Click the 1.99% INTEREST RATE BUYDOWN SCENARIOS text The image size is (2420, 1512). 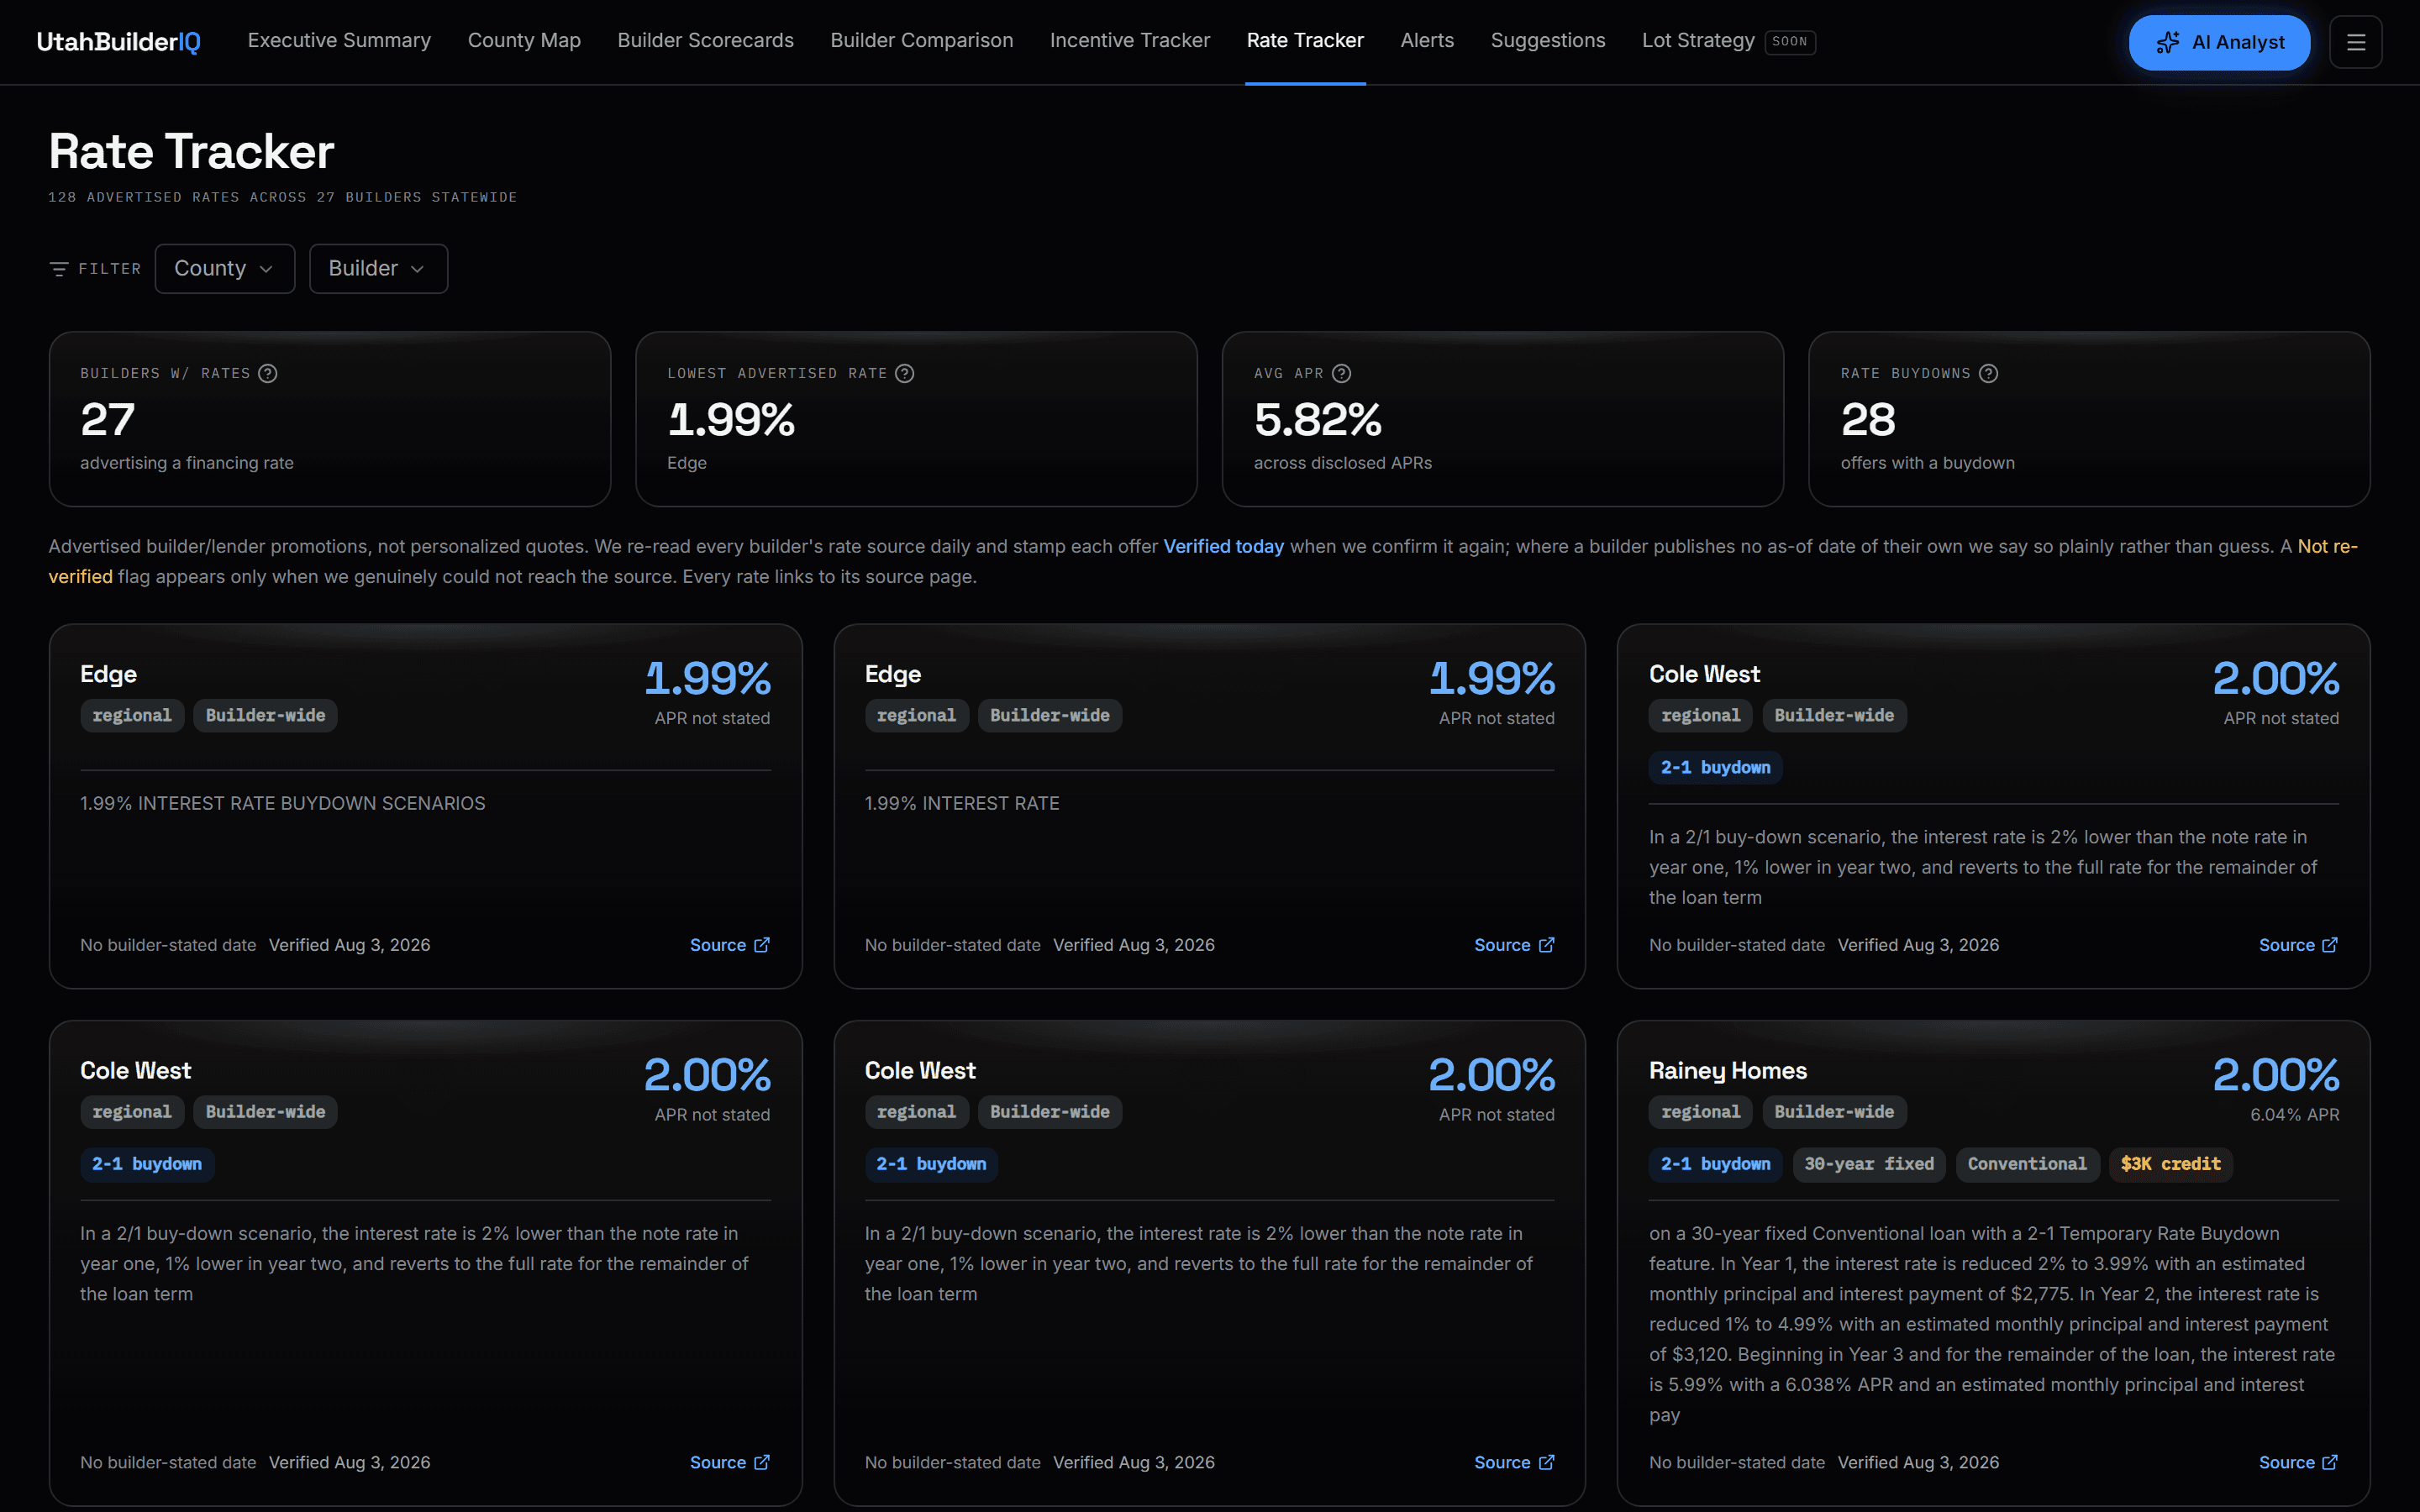point(282,803)
